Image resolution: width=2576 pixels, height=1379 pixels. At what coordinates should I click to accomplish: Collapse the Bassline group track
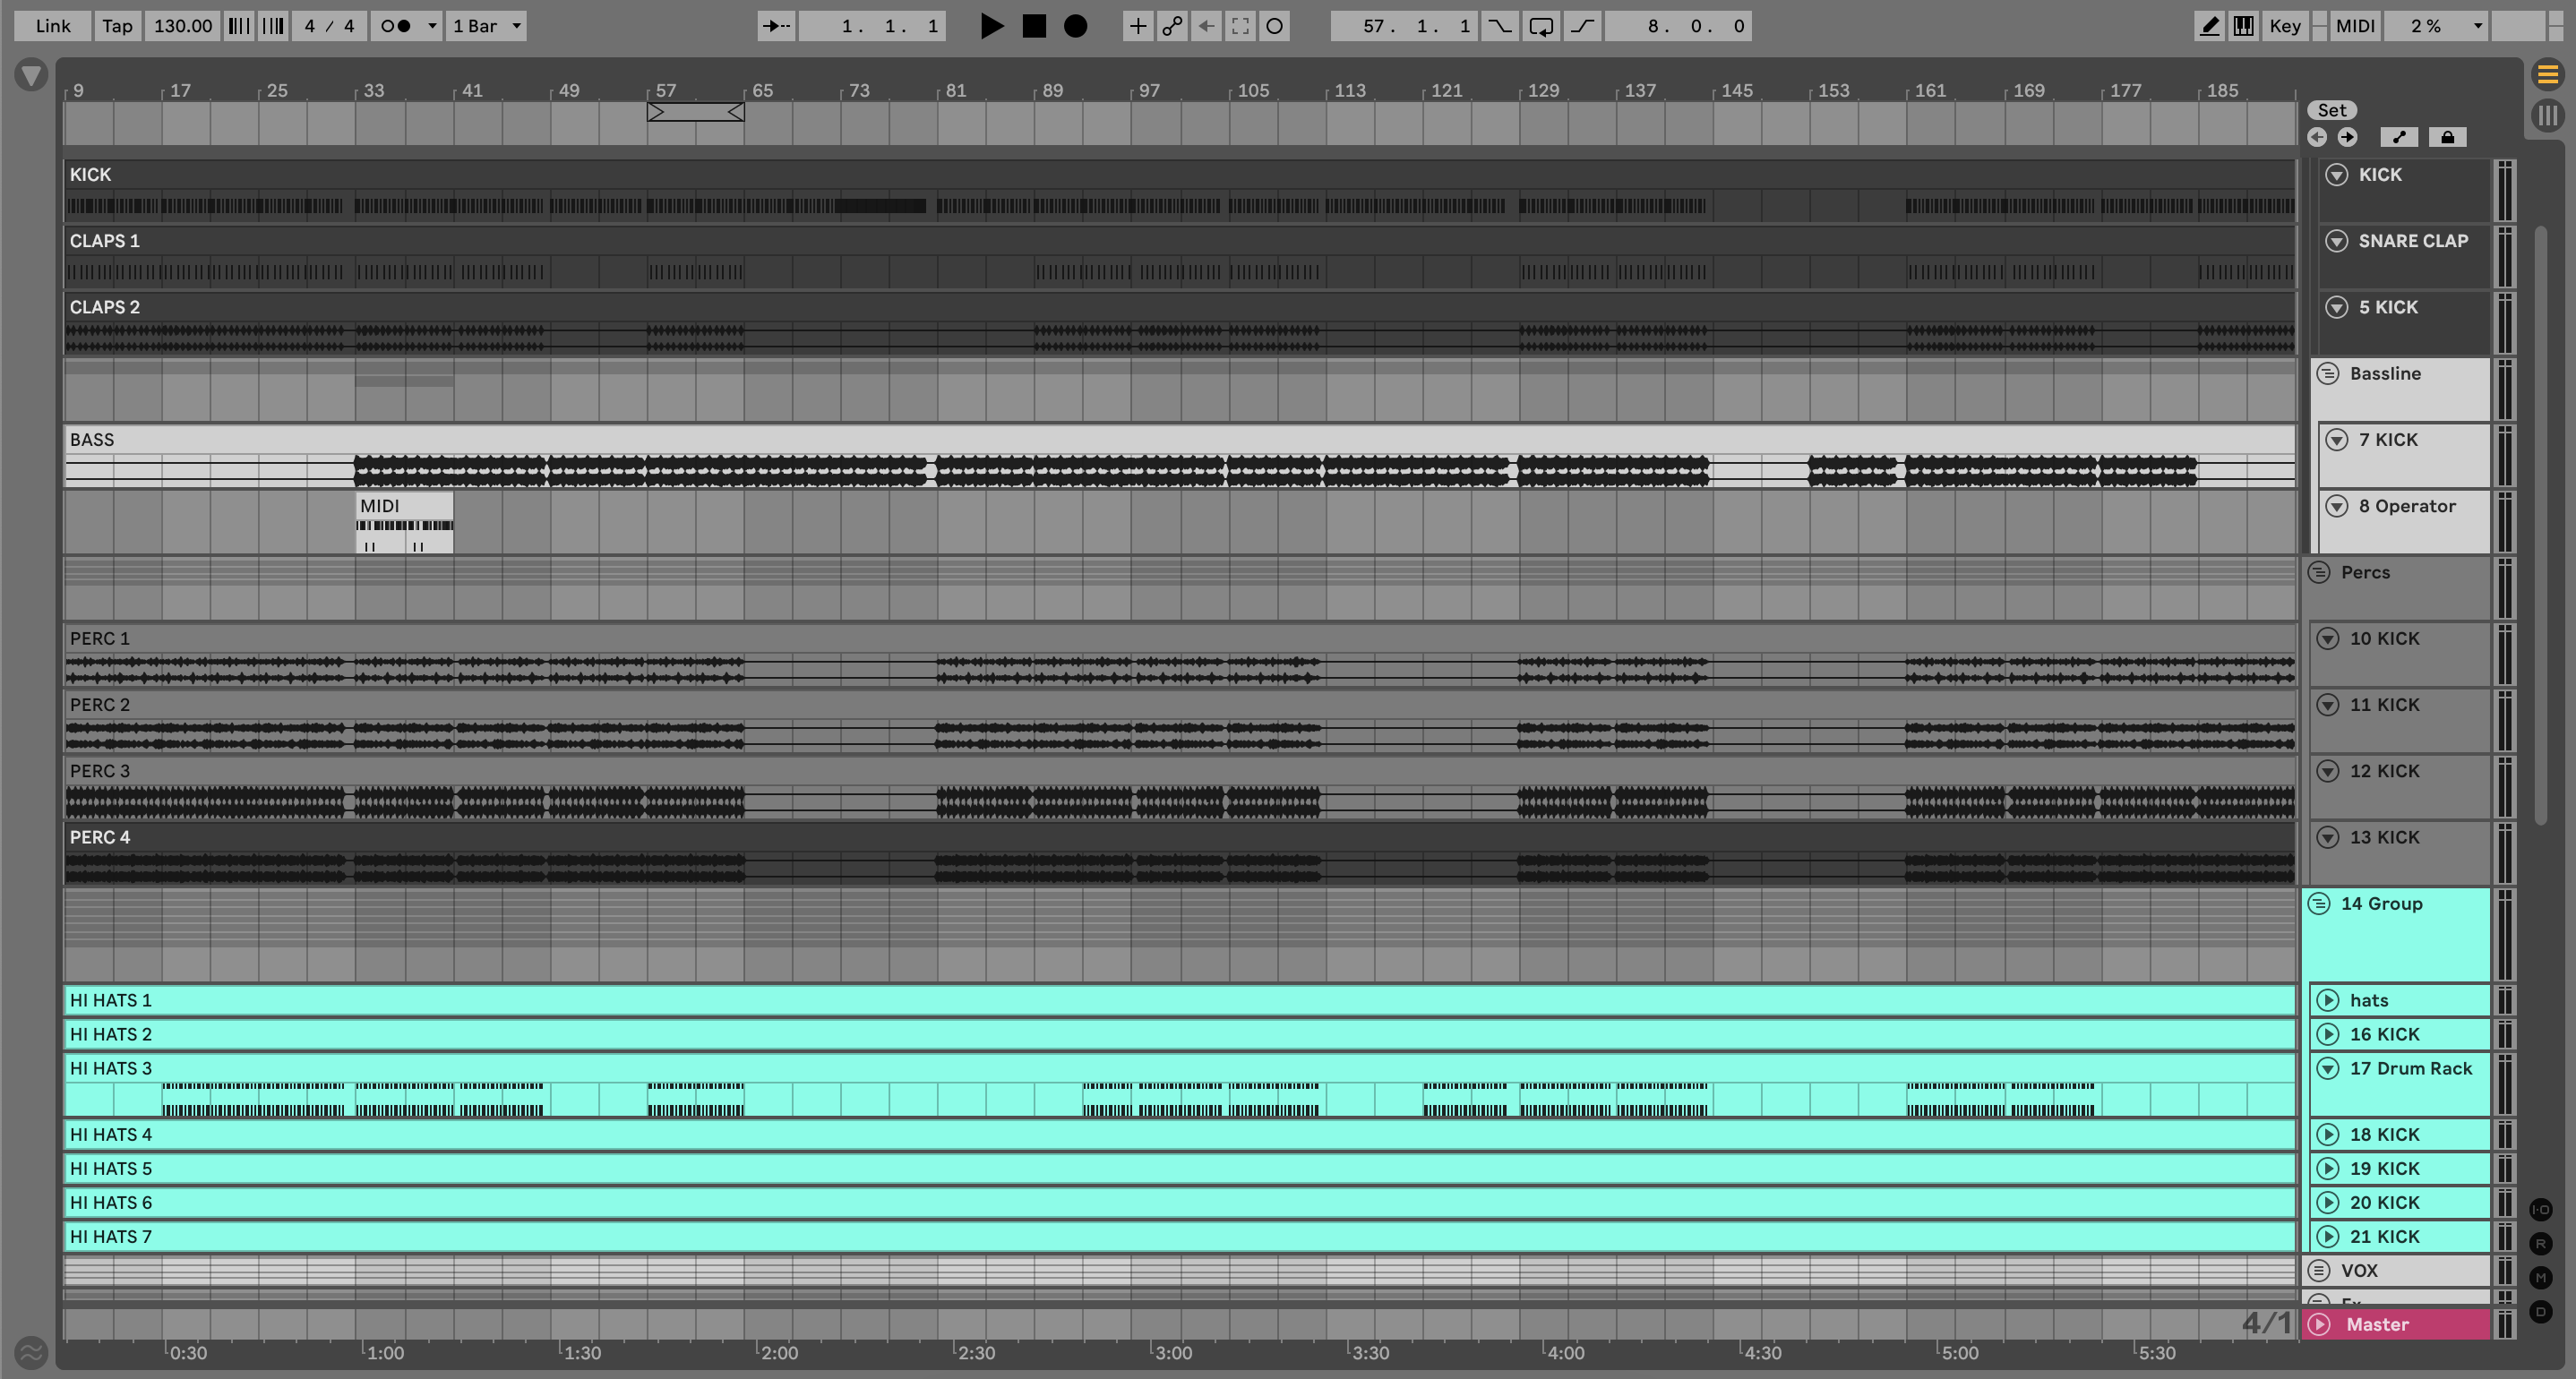click(2328, 373)
